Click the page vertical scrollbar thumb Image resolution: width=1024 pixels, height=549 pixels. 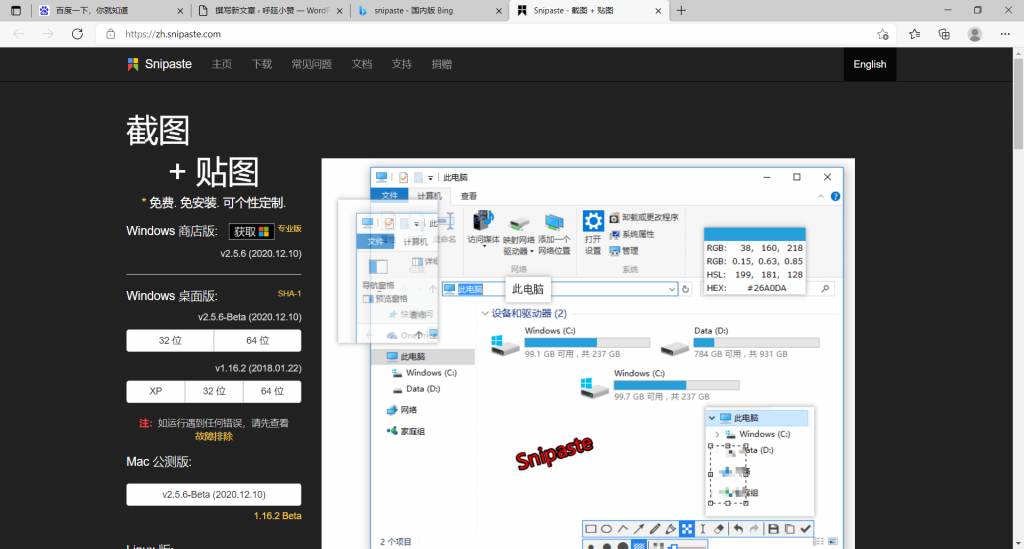(x=1018, y=103)
